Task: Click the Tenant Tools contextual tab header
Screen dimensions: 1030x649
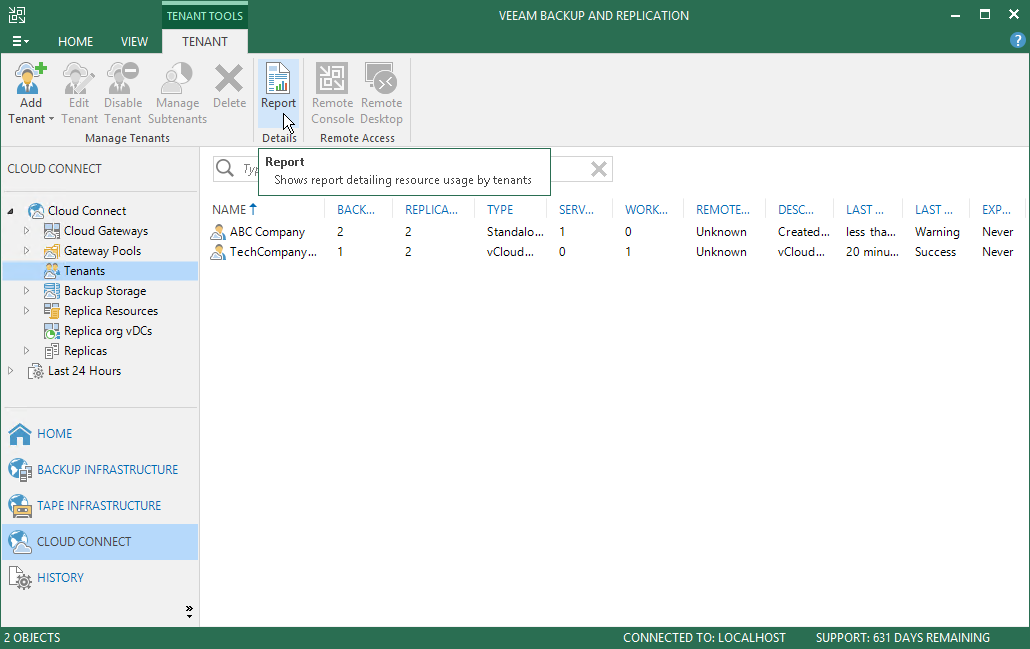Action: [x=205, y=16]
